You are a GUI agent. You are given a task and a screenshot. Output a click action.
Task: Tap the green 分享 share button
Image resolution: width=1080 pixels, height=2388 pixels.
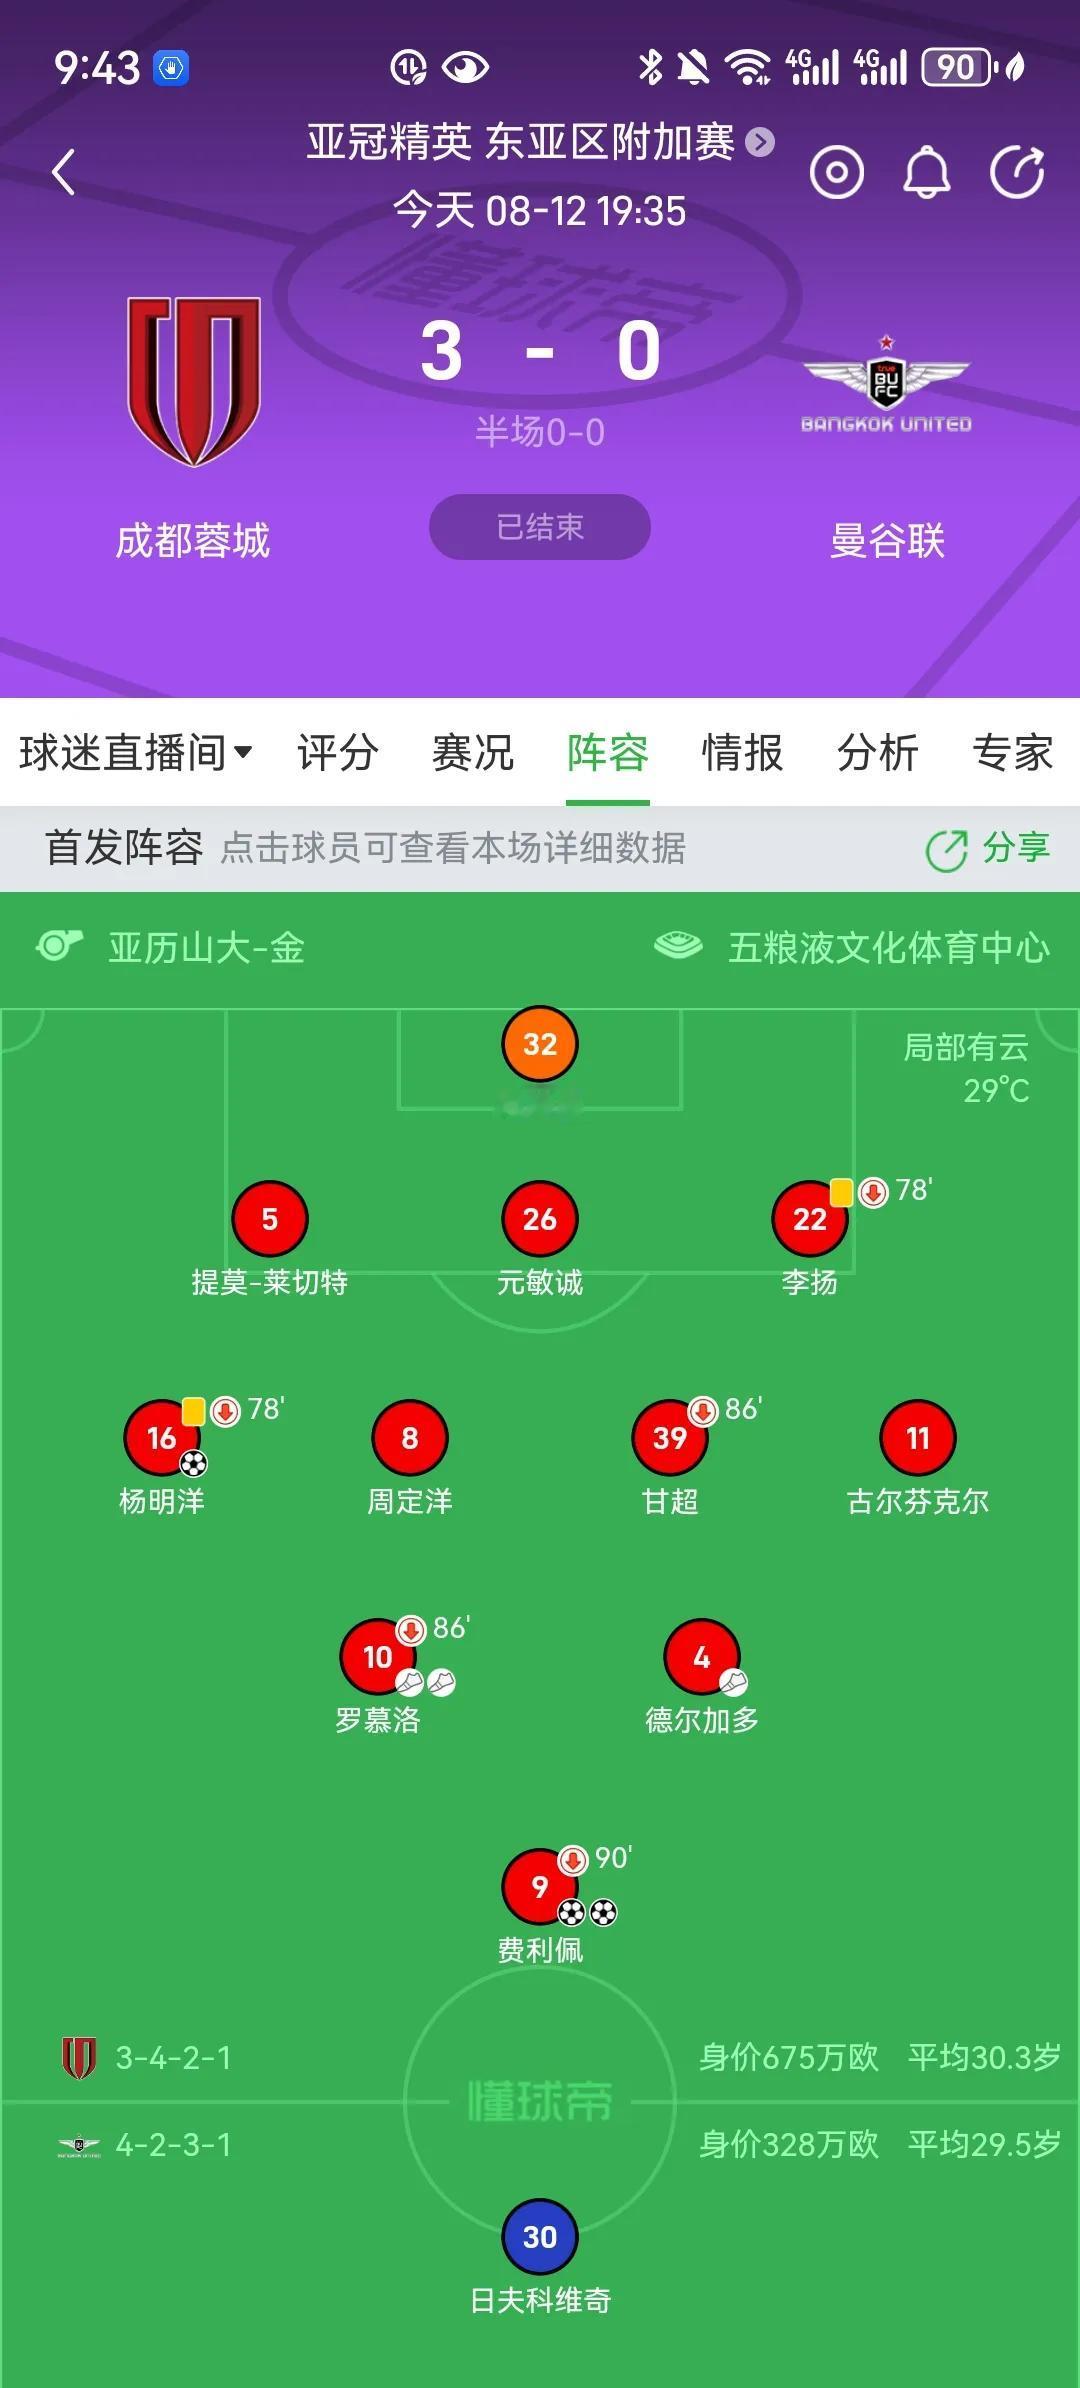click(x=988, y=848)
